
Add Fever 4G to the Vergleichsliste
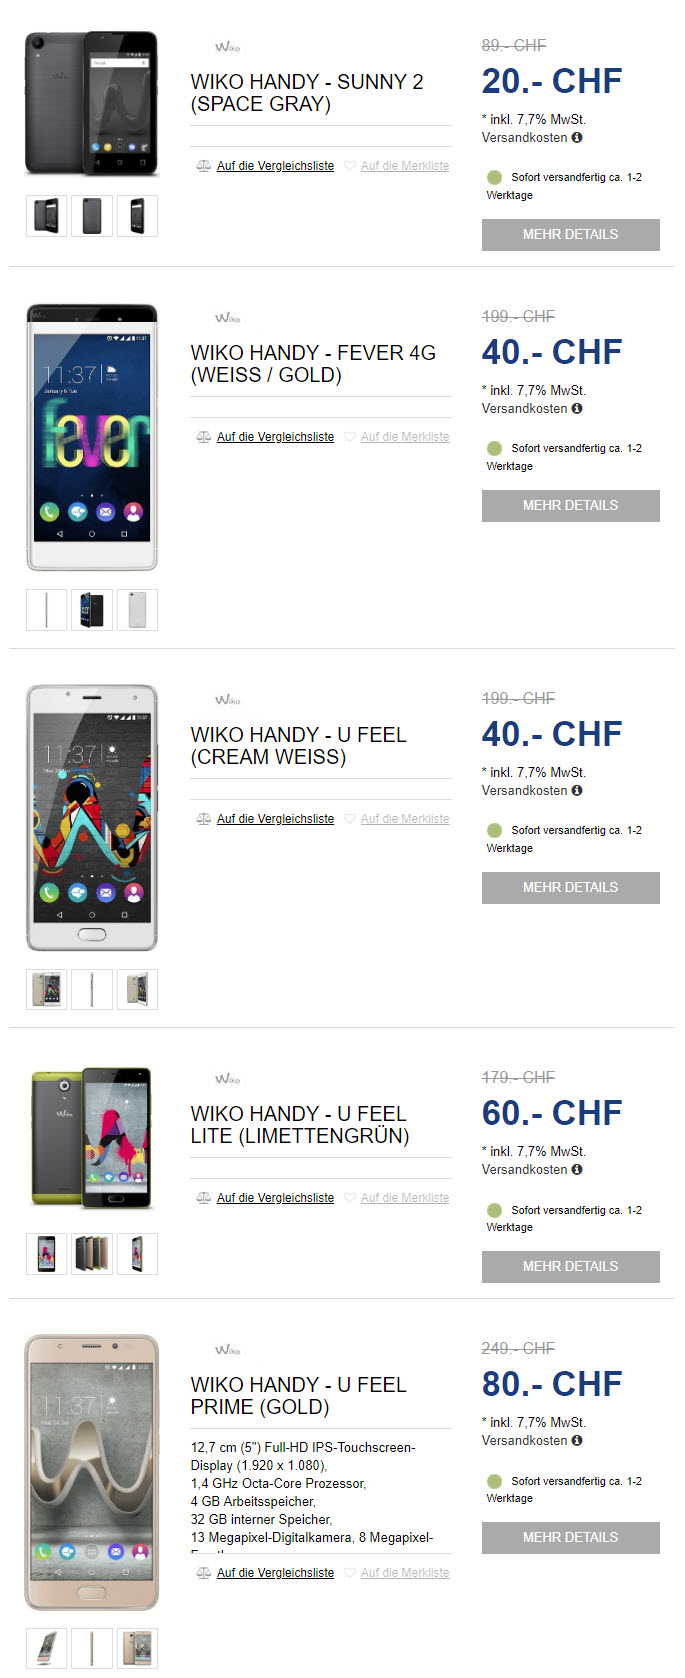point(275,437)
